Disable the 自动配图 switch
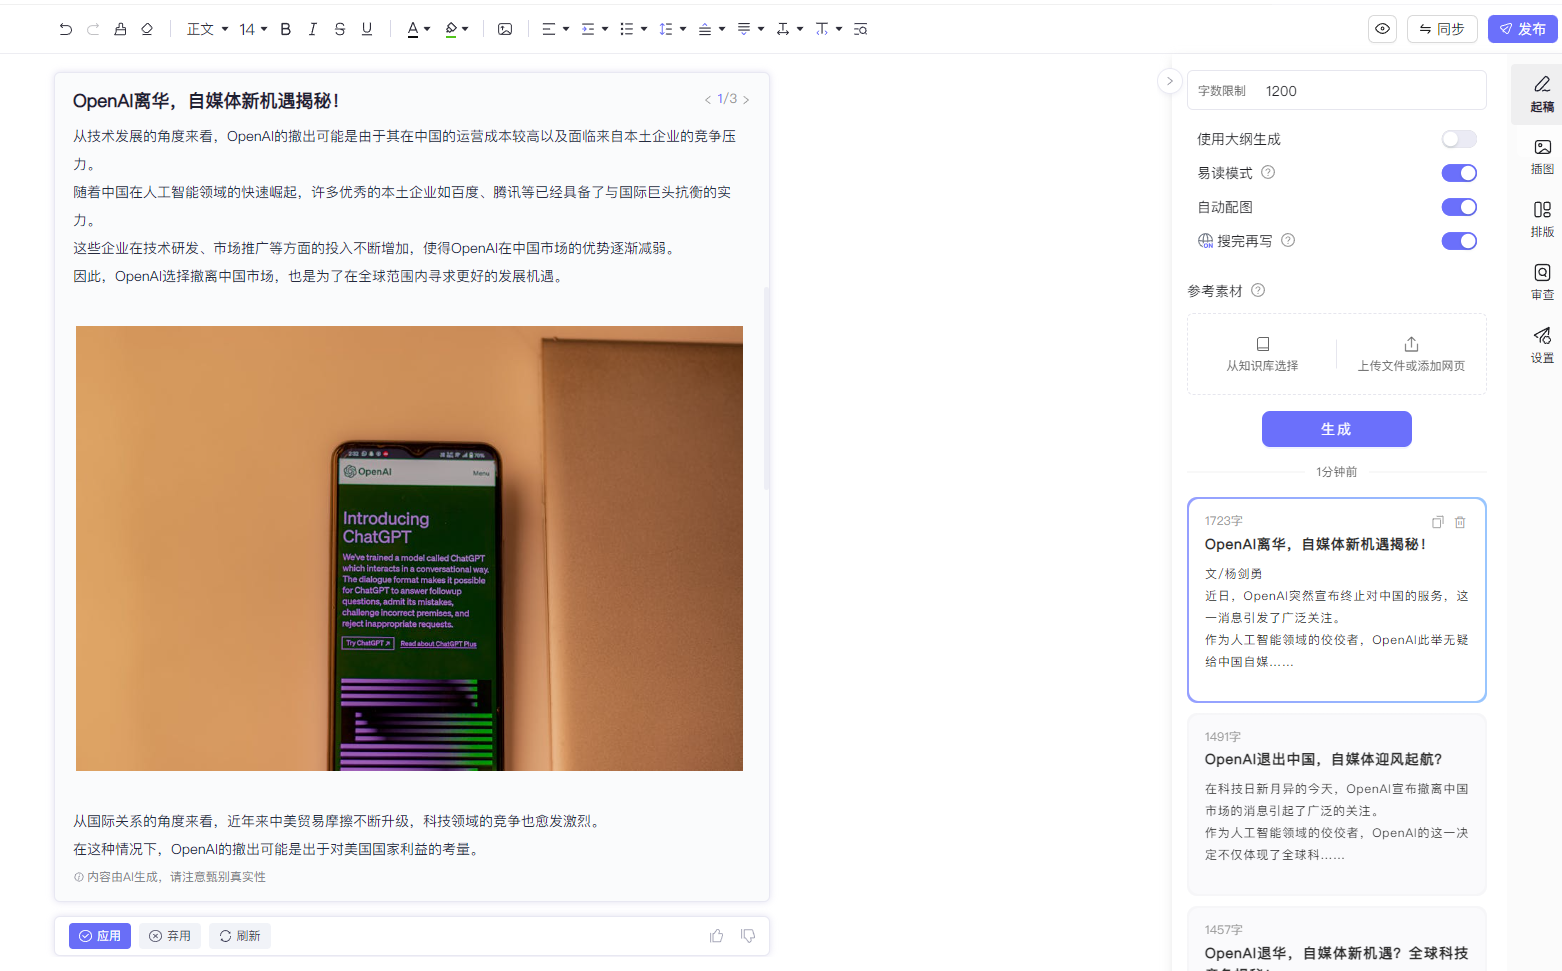The width and height of the screenshot is (1562, 971). click(1458, 207)
